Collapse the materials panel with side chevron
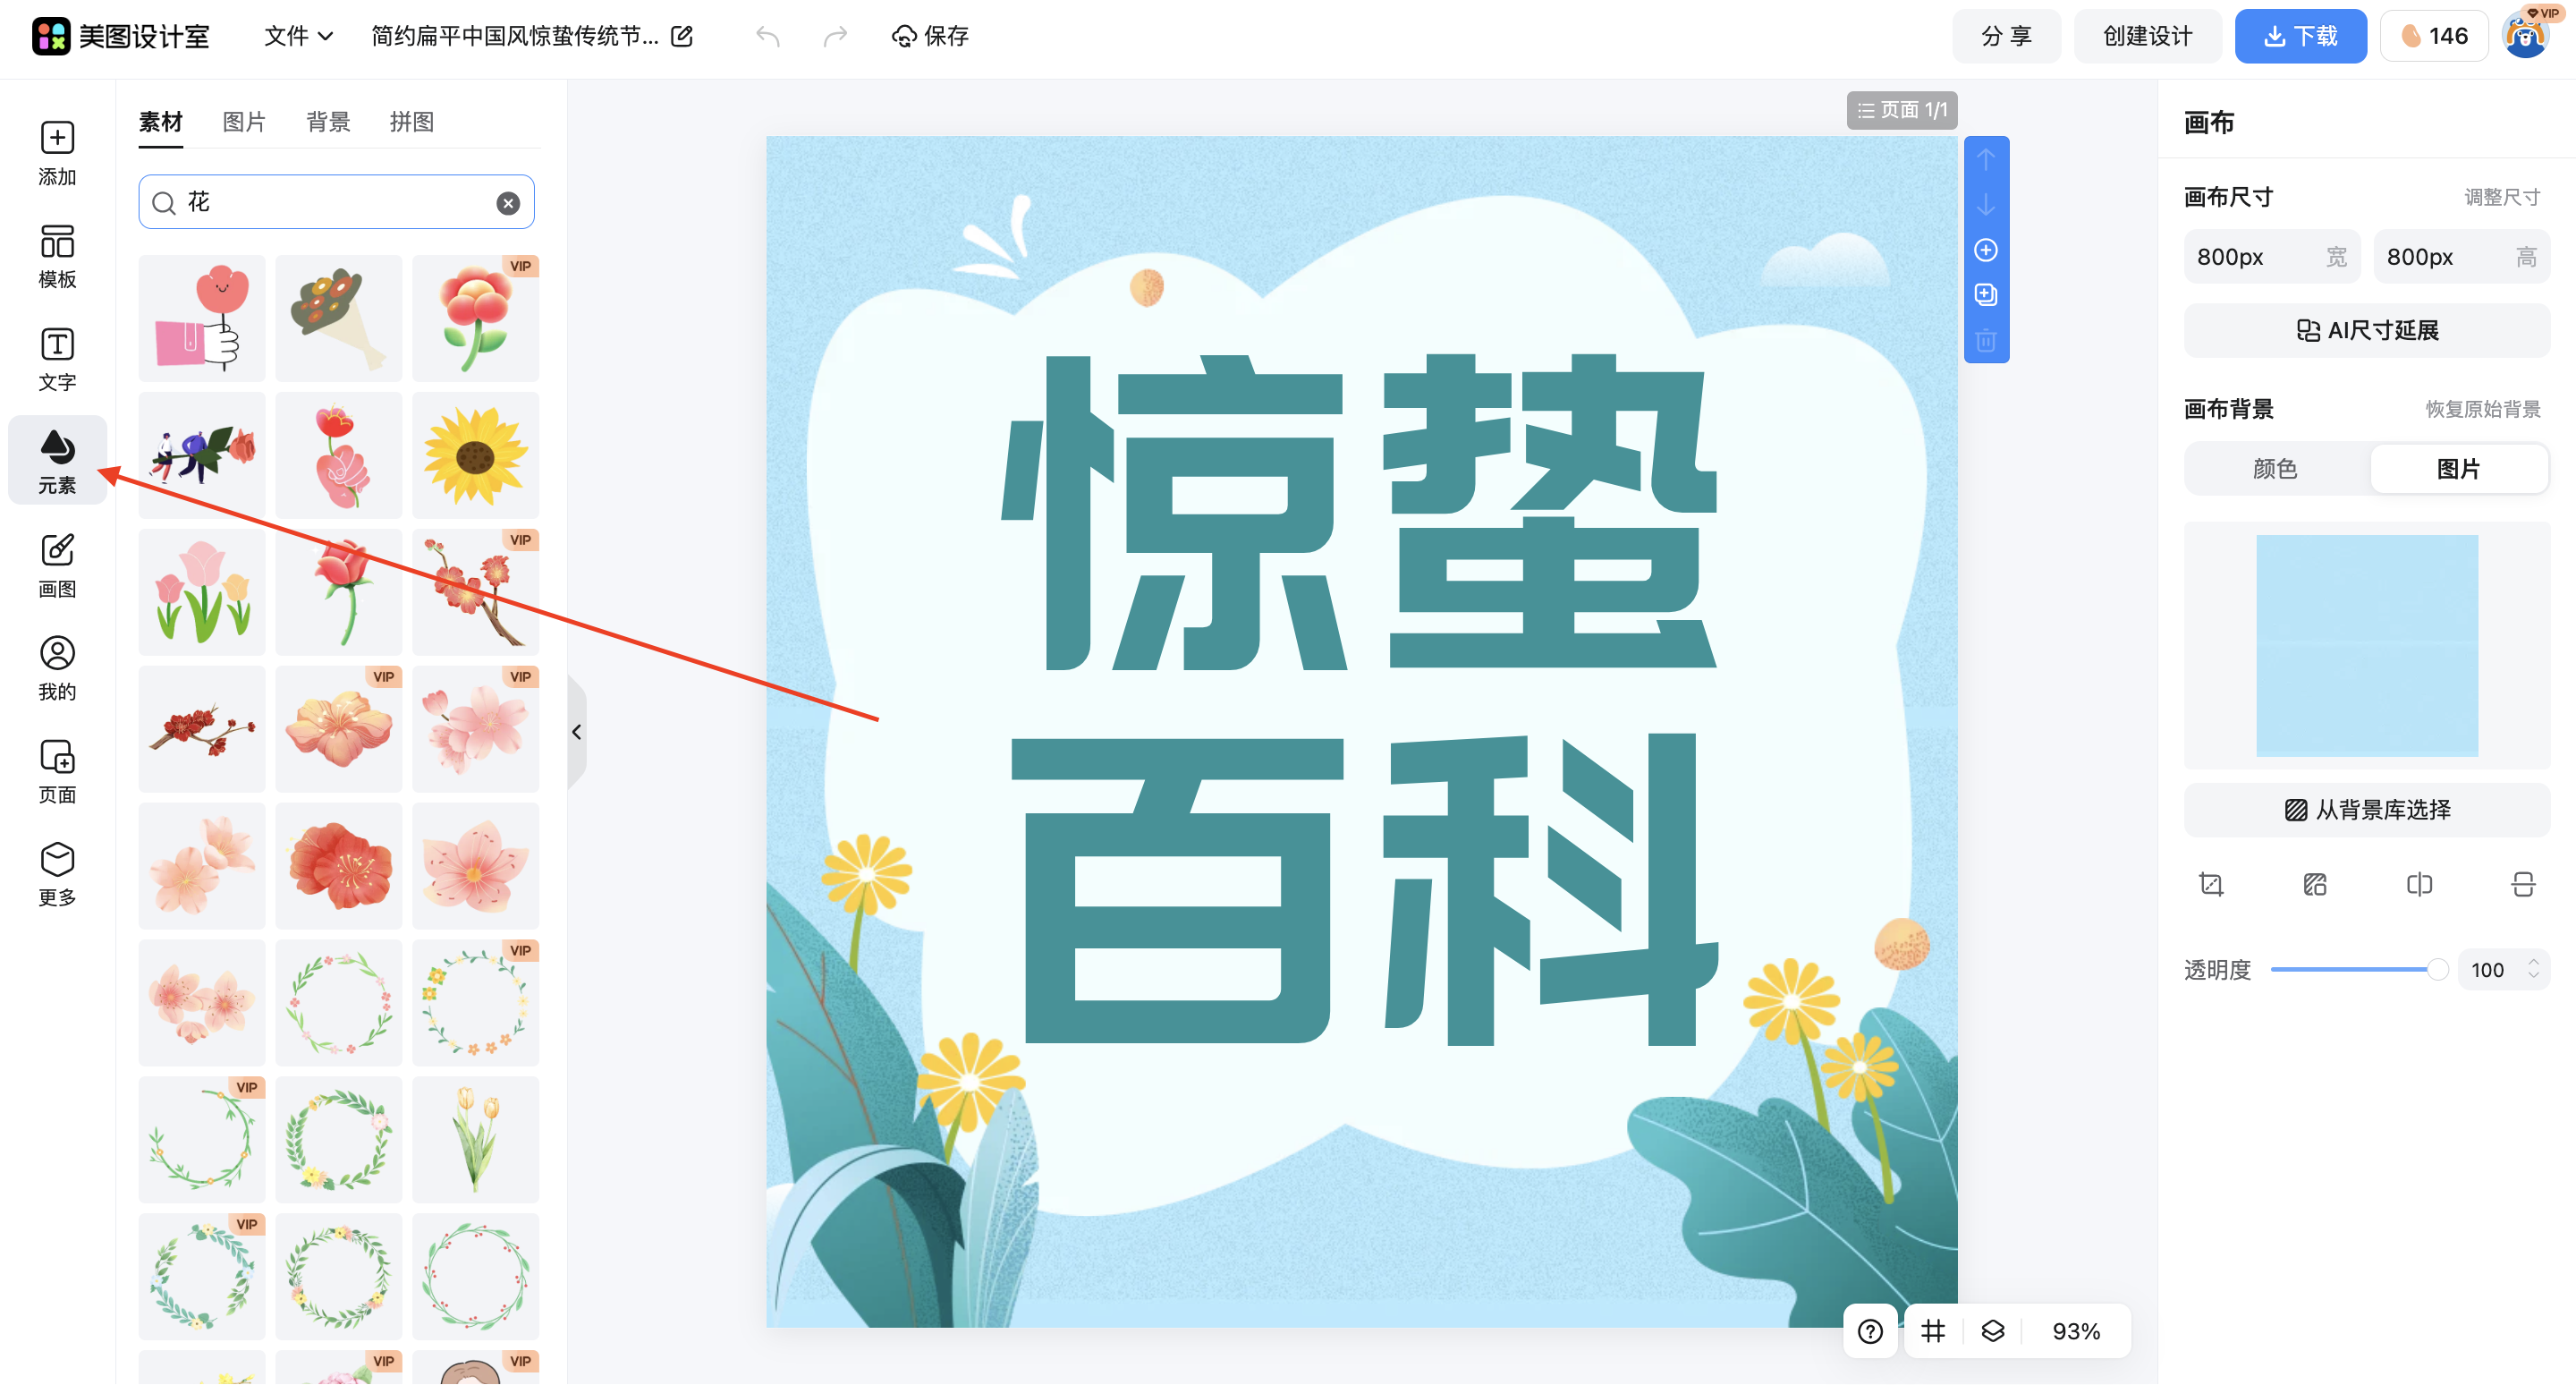Viewport: 2576px width, 1385px height. (x=577, y=731)
